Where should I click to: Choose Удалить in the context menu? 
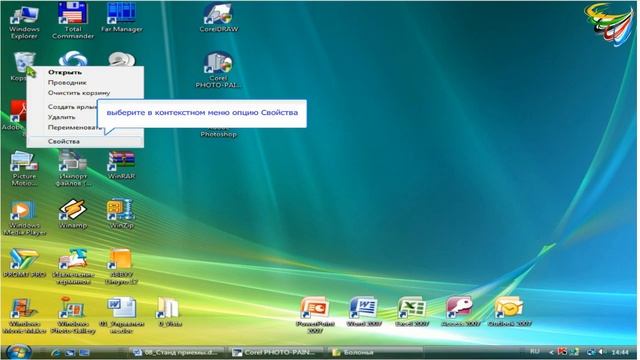62,117
